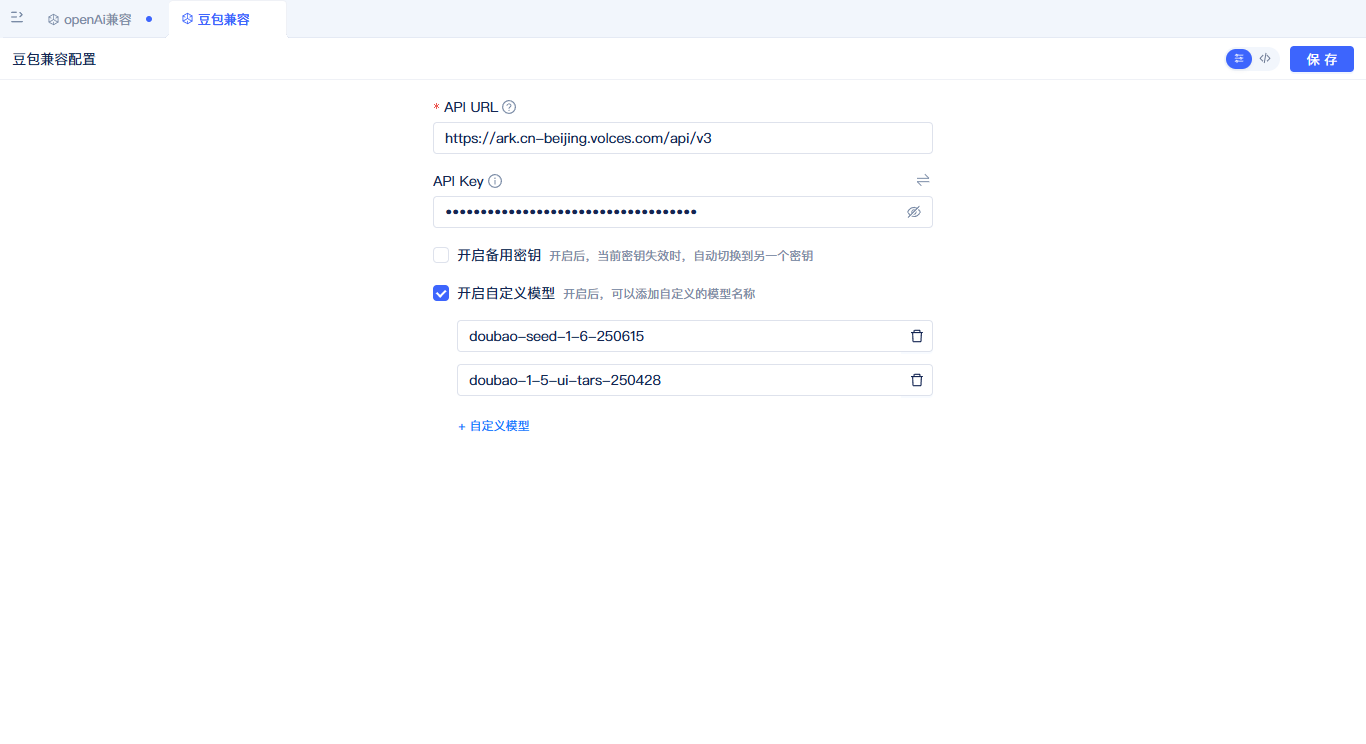Click the API URL label

click(471, 107)
